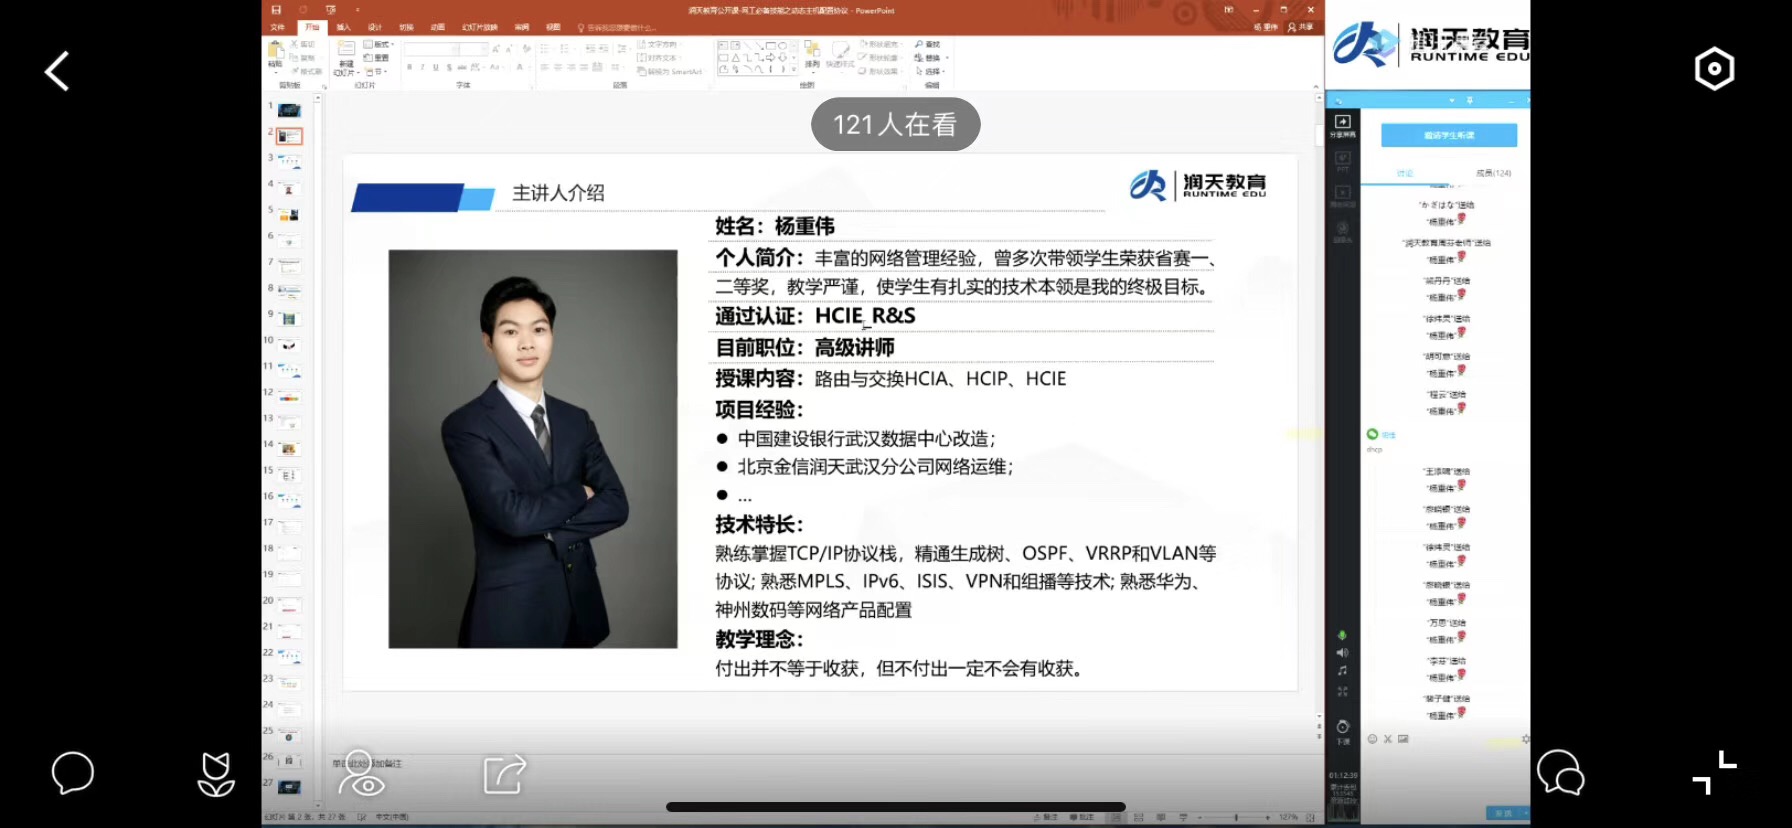Image resolution: width=1792 pixels, height=828 pixels.
Task: Click the emoji smiley in chat toolbar
Action: 1372,739
